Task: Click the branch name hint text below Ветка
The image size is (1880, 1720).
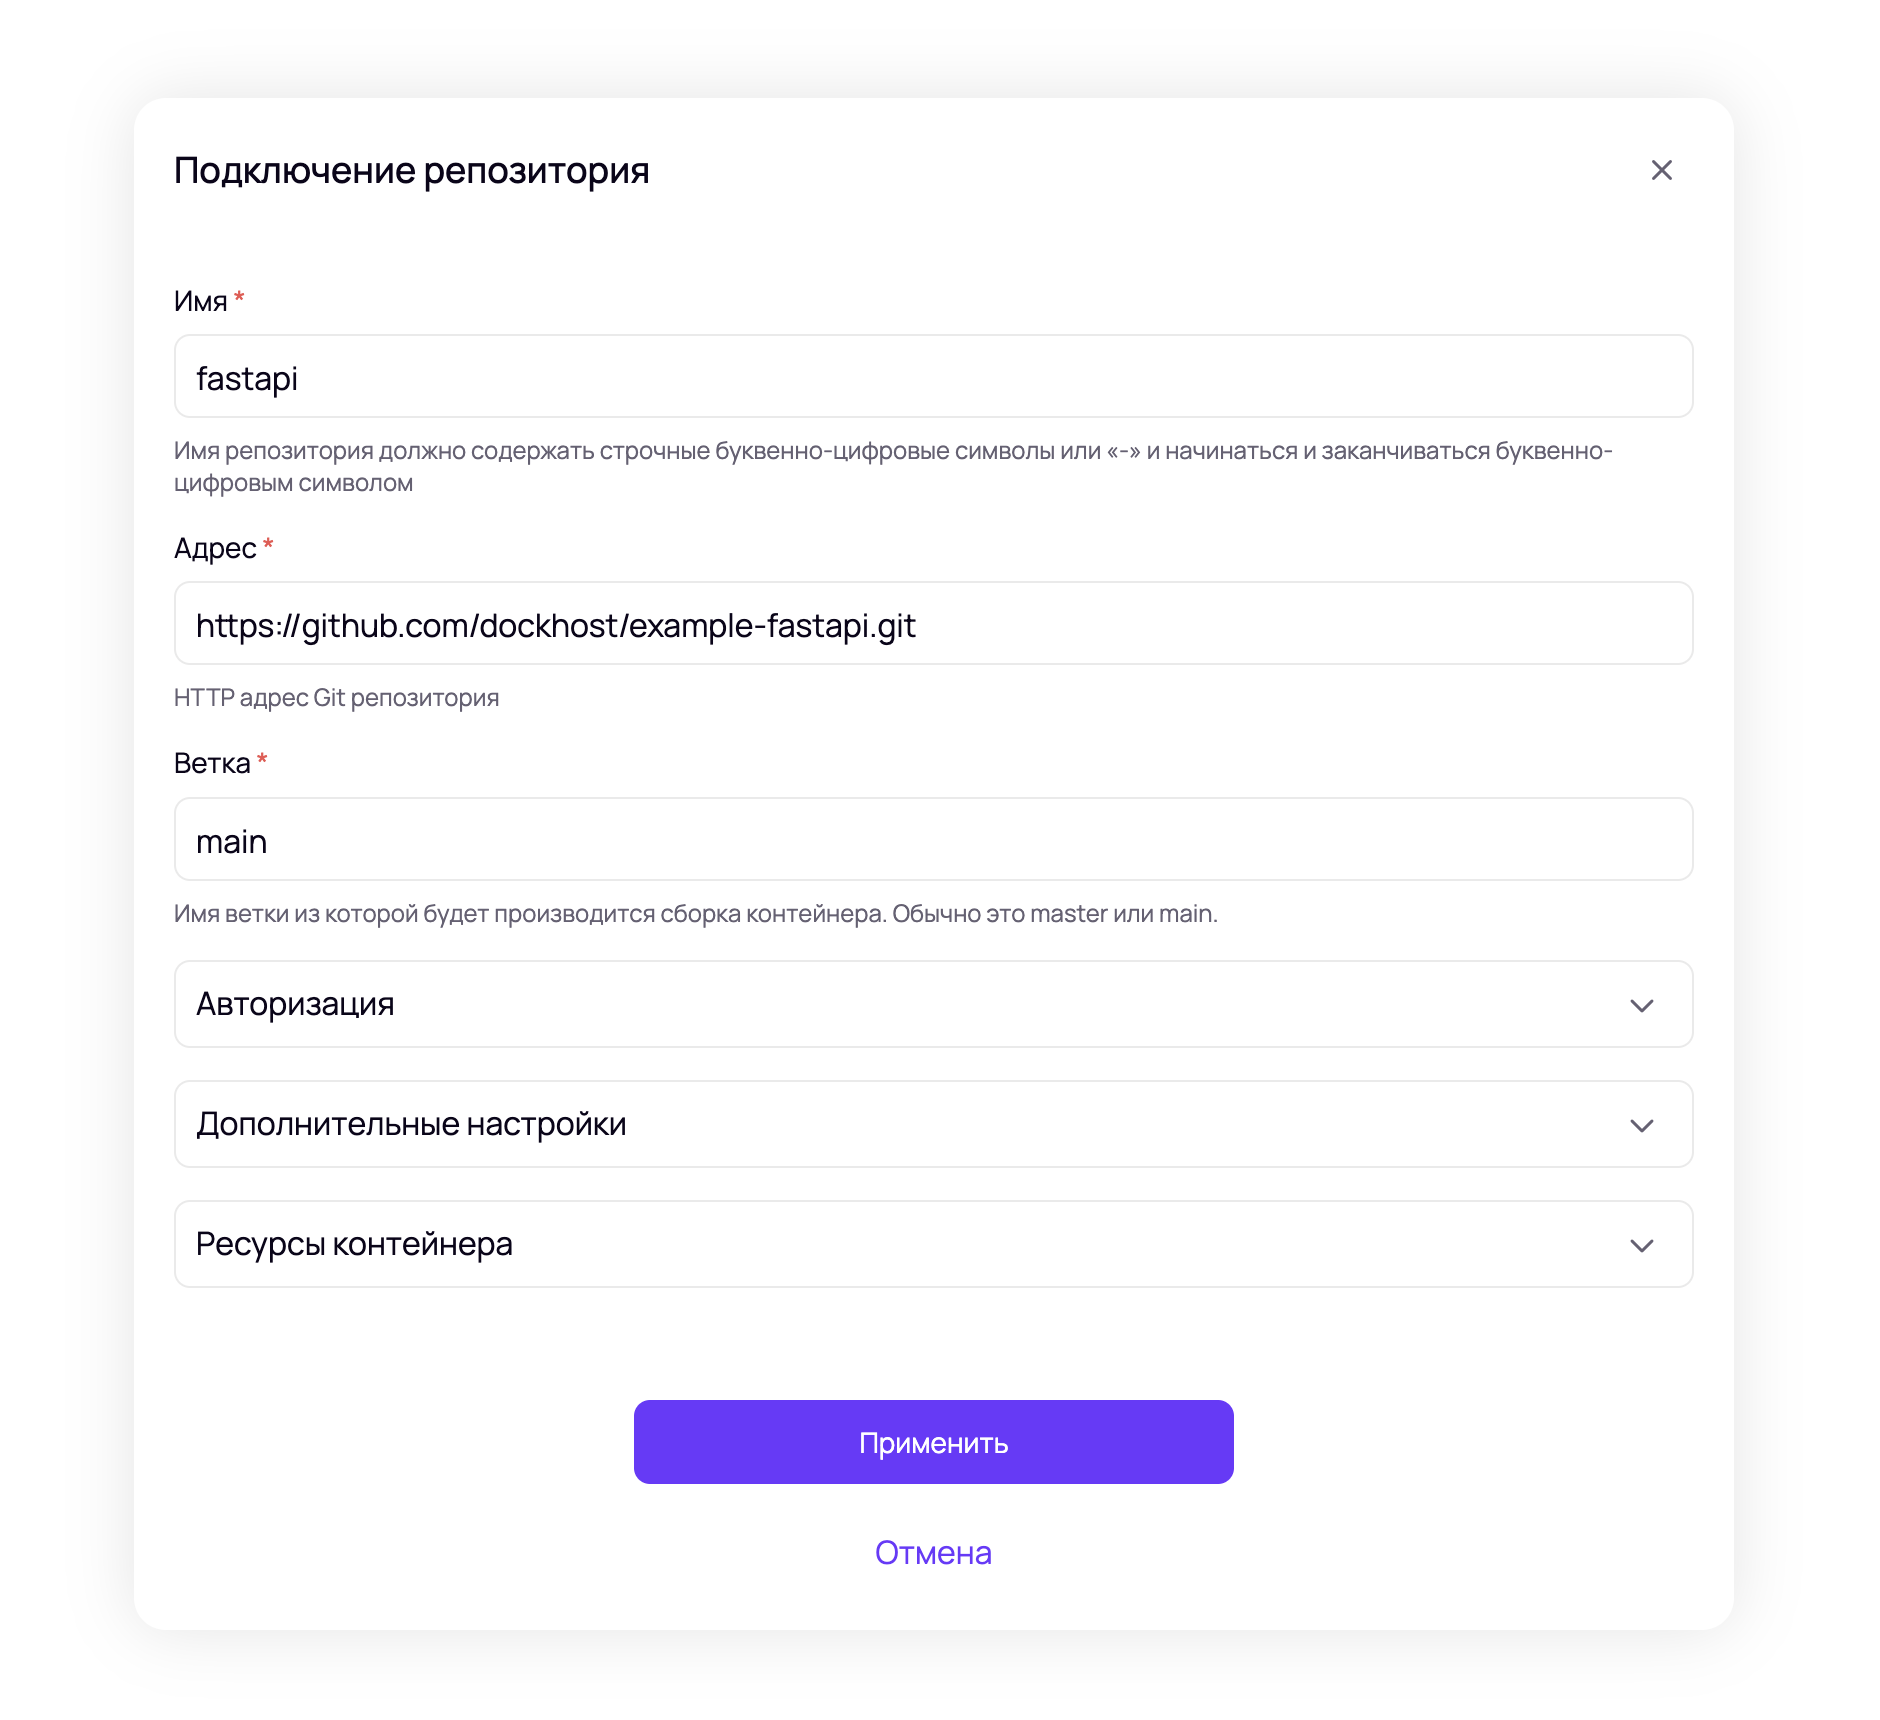Action: pos(695,914)
